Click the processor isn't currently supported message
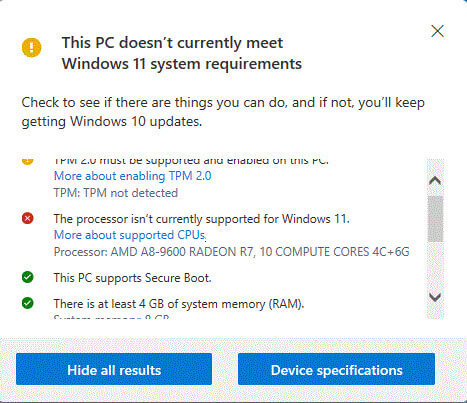Screen dimensions: 467x403 point(202,219)
